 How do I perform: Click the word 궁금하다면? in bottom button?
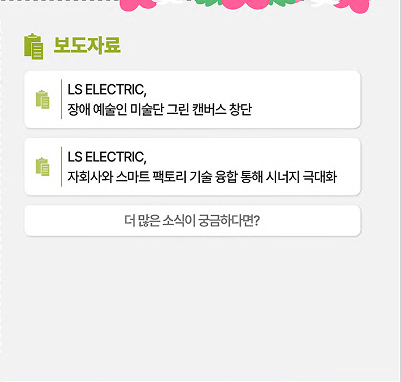pos(229,221)
